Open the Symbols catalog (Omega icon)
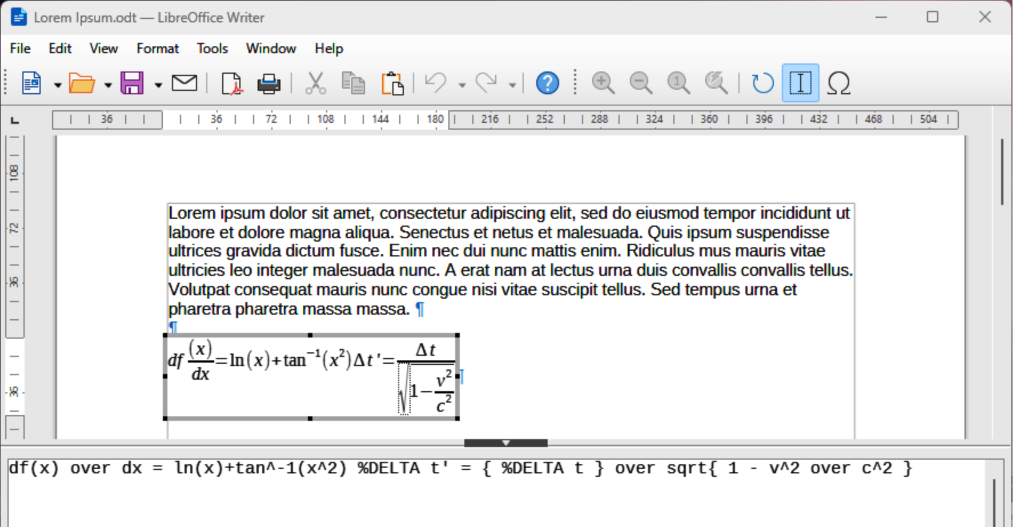Screen dimensions: 1013x527 (x=839, y=83)
